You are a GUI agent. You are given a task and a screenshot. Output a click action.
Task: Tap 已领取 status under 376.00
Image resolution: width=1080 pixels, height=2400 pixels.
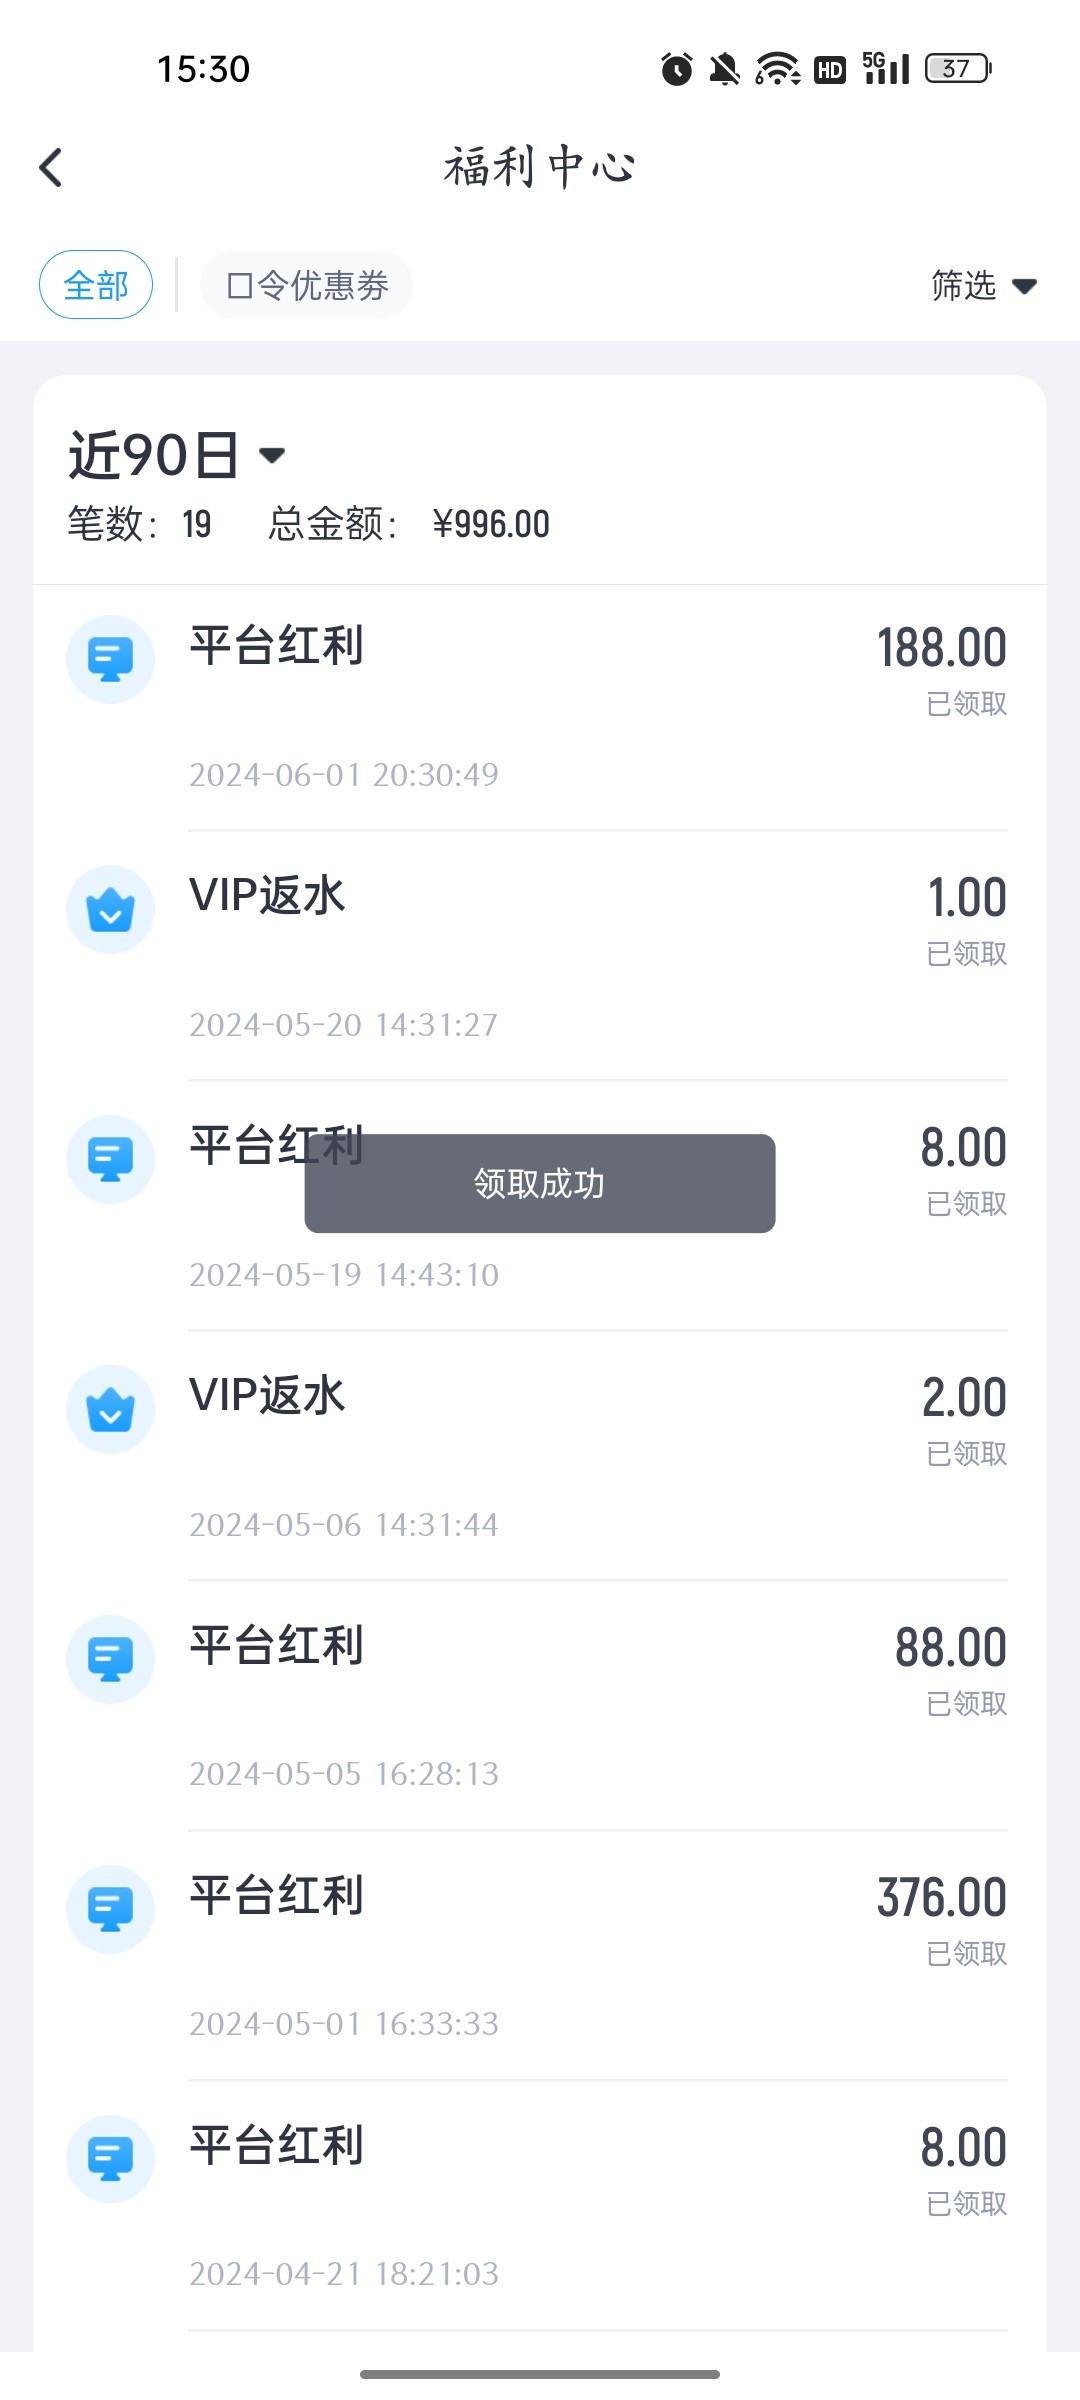[966, 1954]
